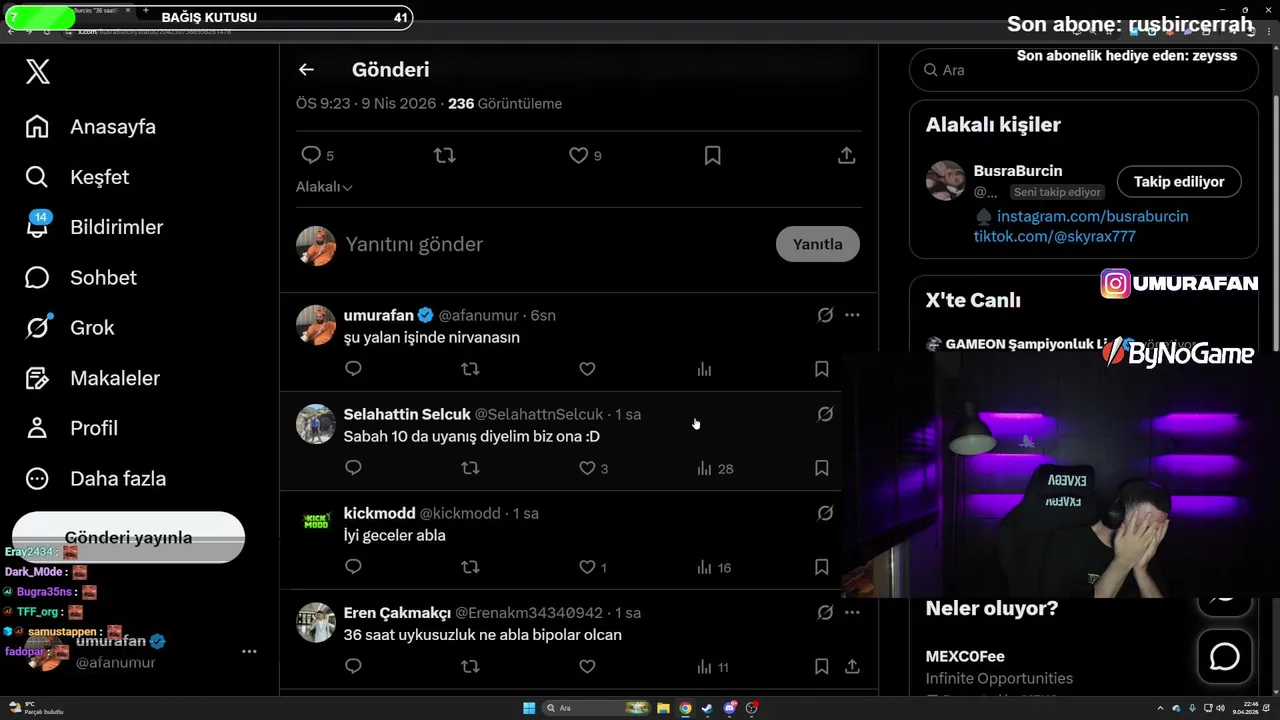Like Selahattin Selcuk's comment with 3 likes
The image size is (1280, 720).
[594, 468]
